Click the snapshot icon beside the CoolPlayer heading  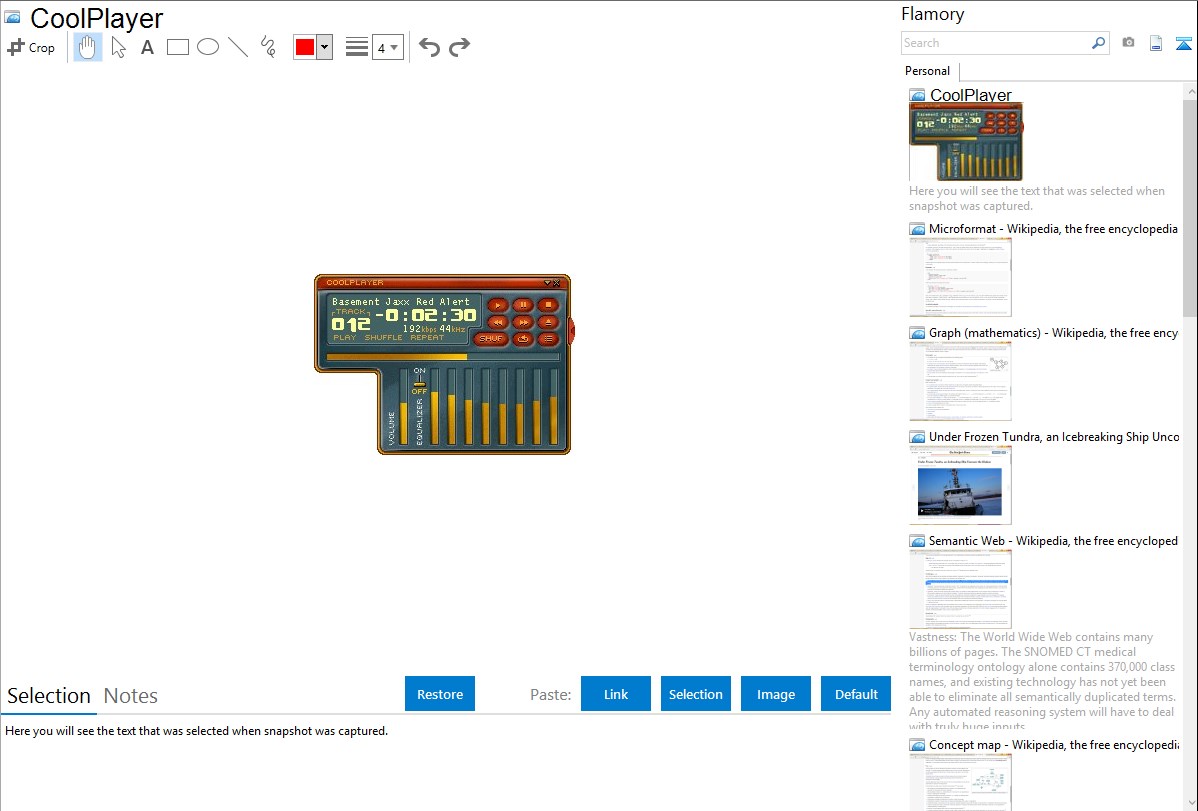(12, 17)
